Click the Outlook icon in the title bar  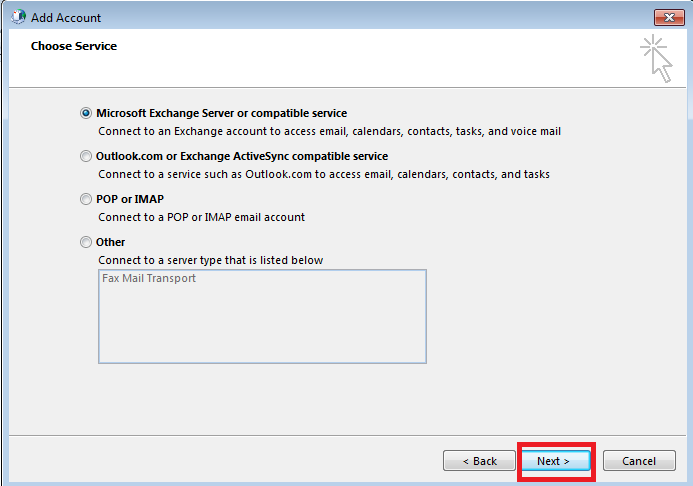18,17
